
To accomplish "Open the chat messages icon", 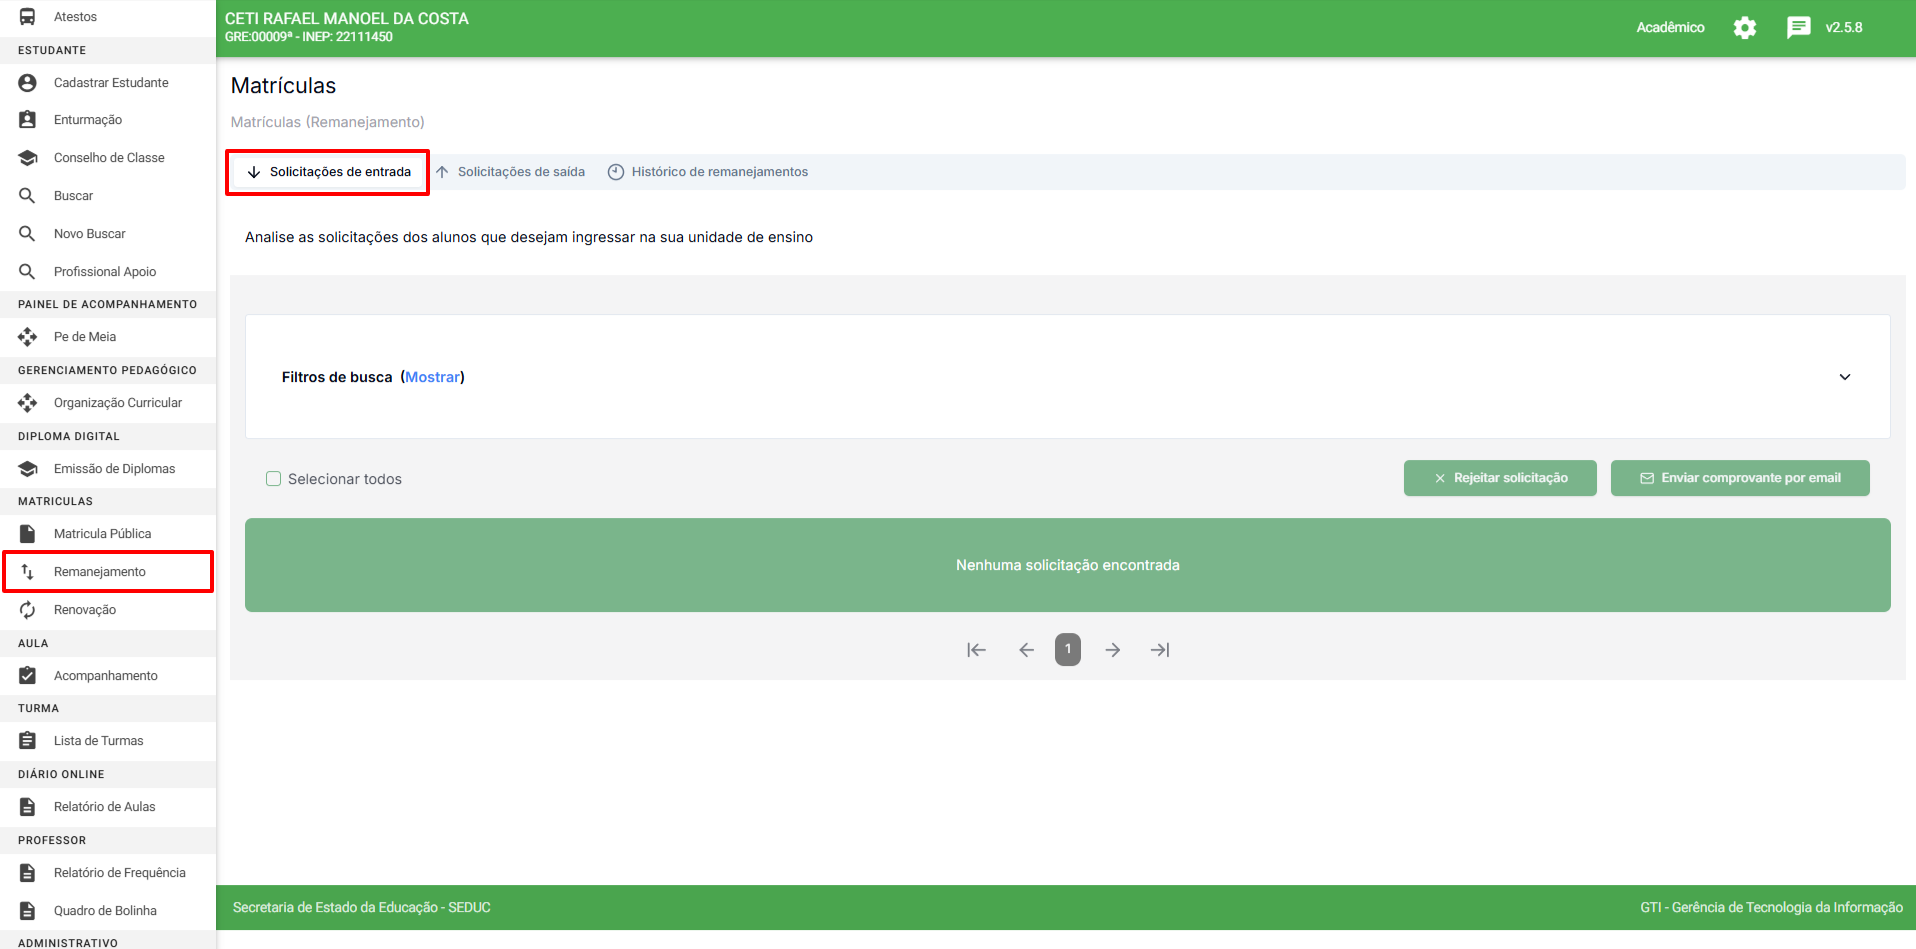I will pos(1798,28).
